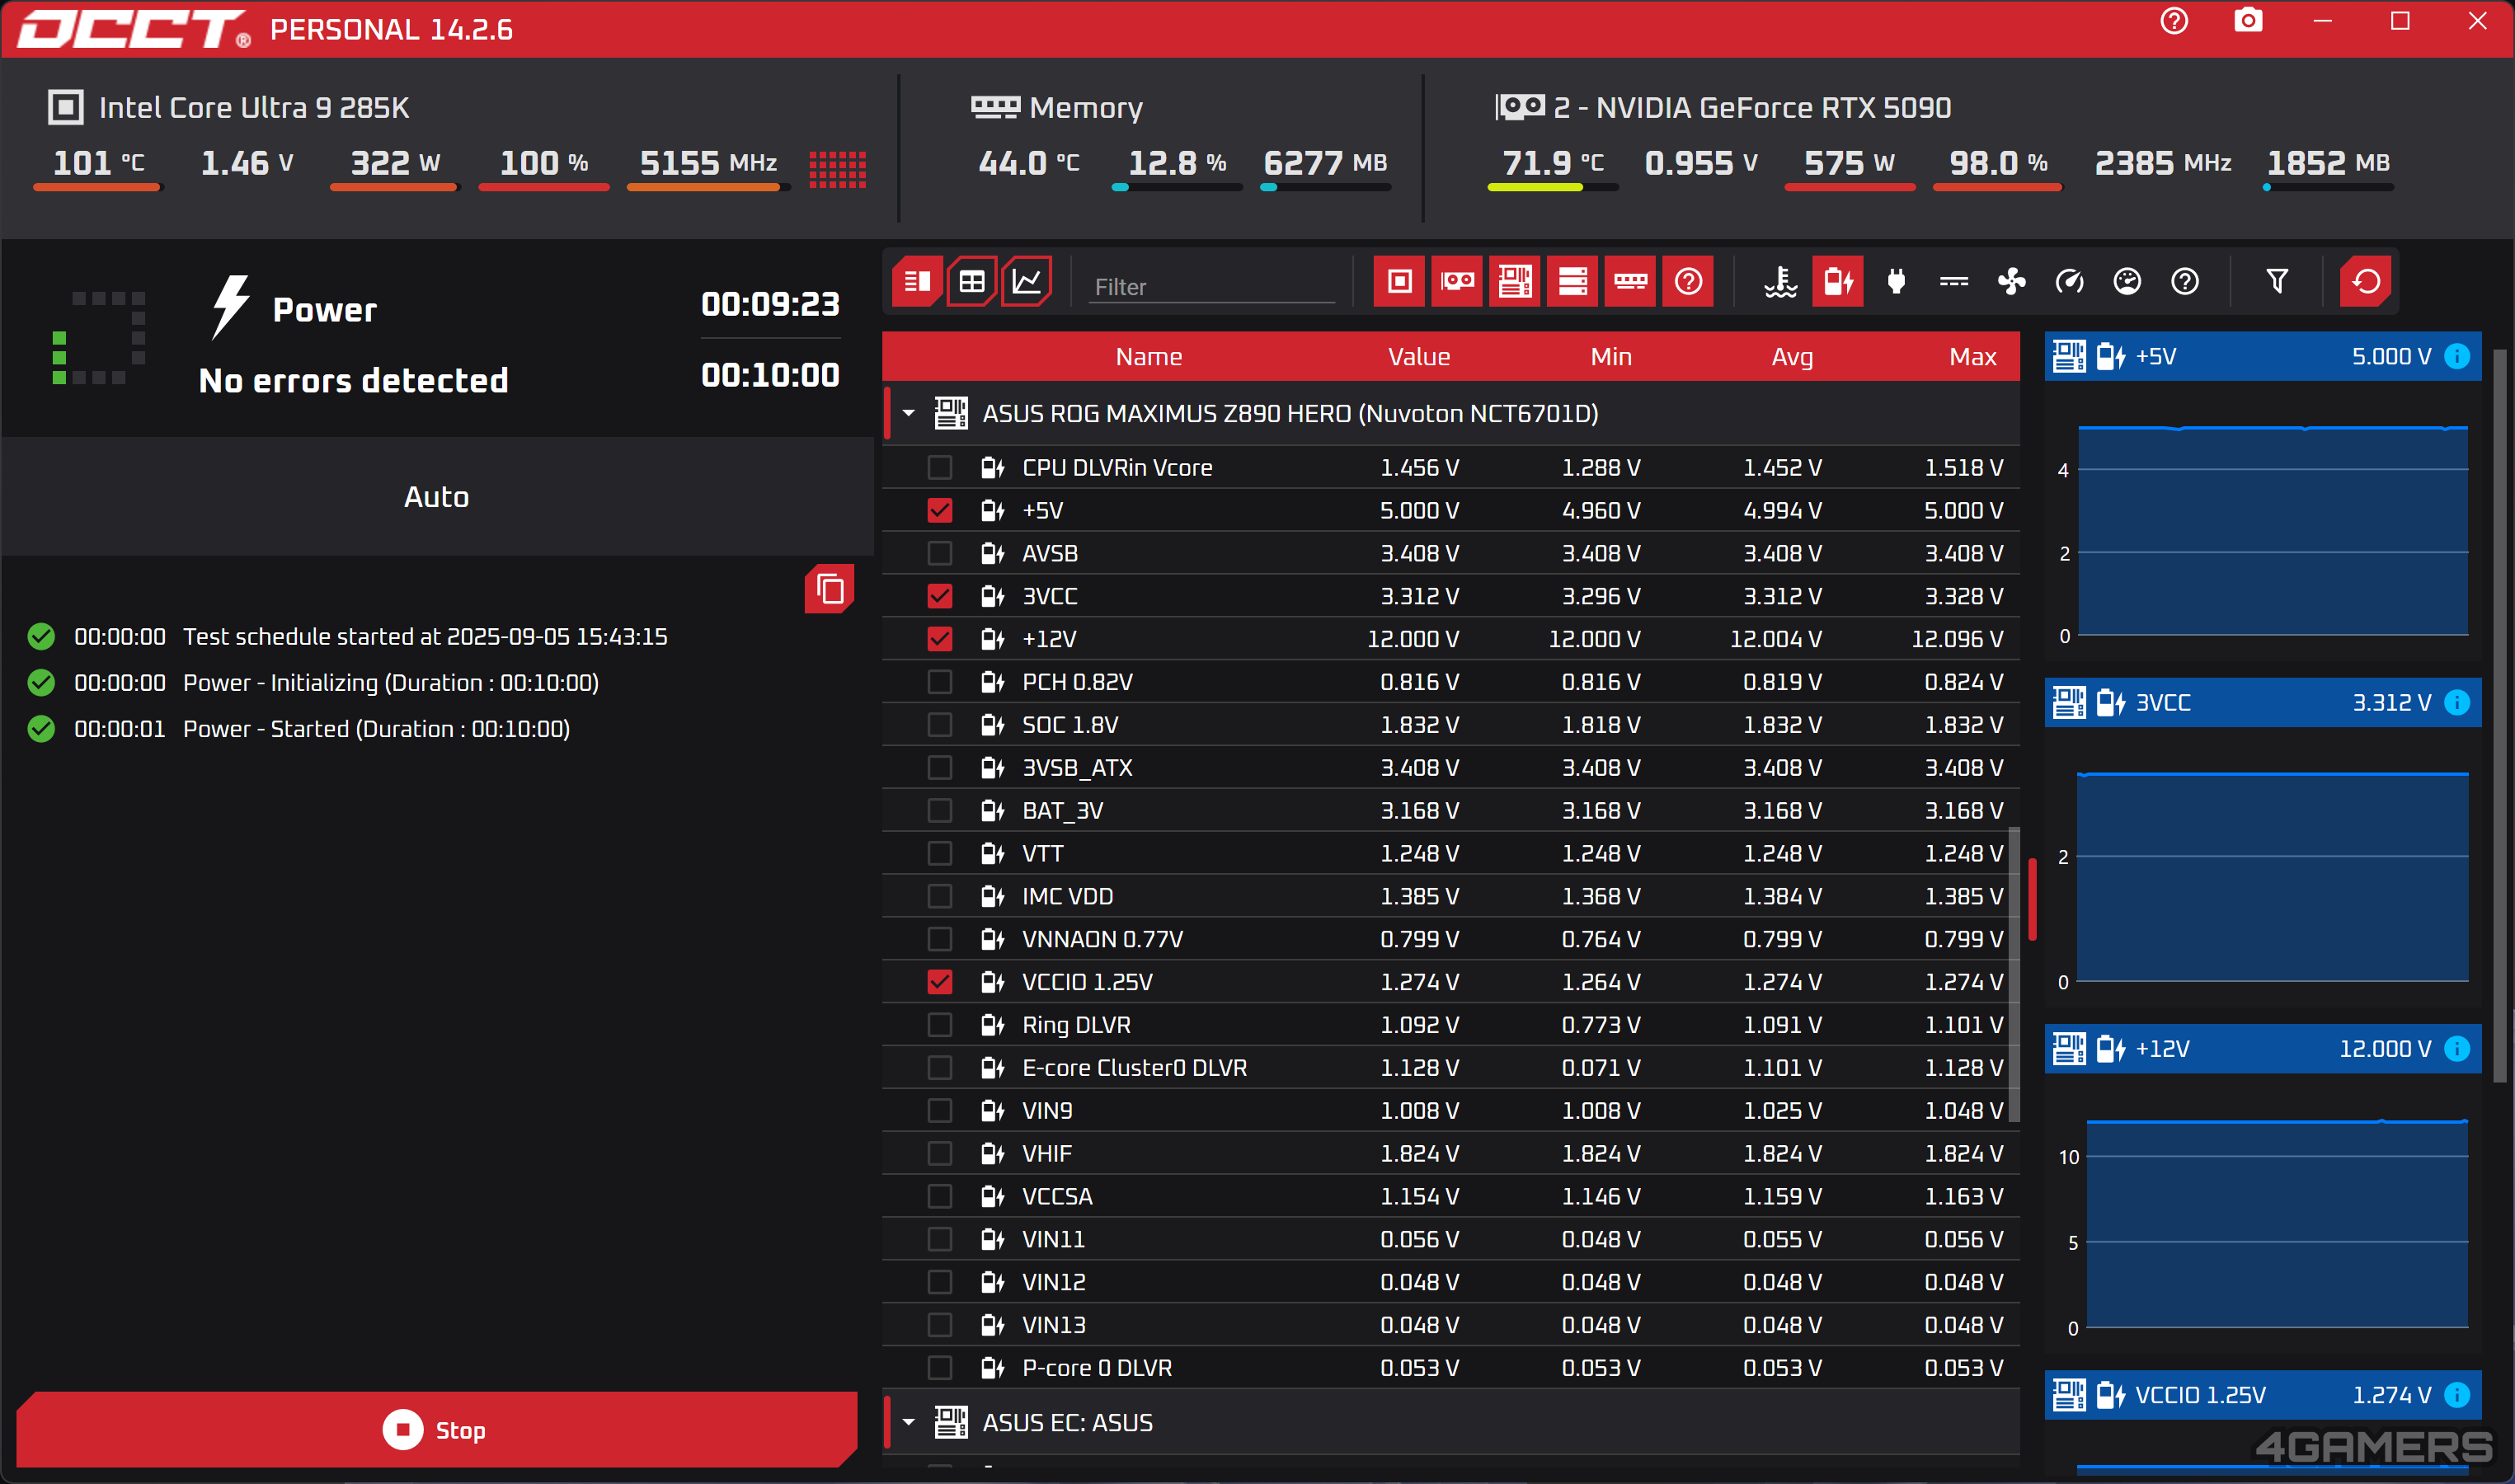Filter by power plug sensors icon
Screen dimensions: 2515x1484
[1896, 281]
